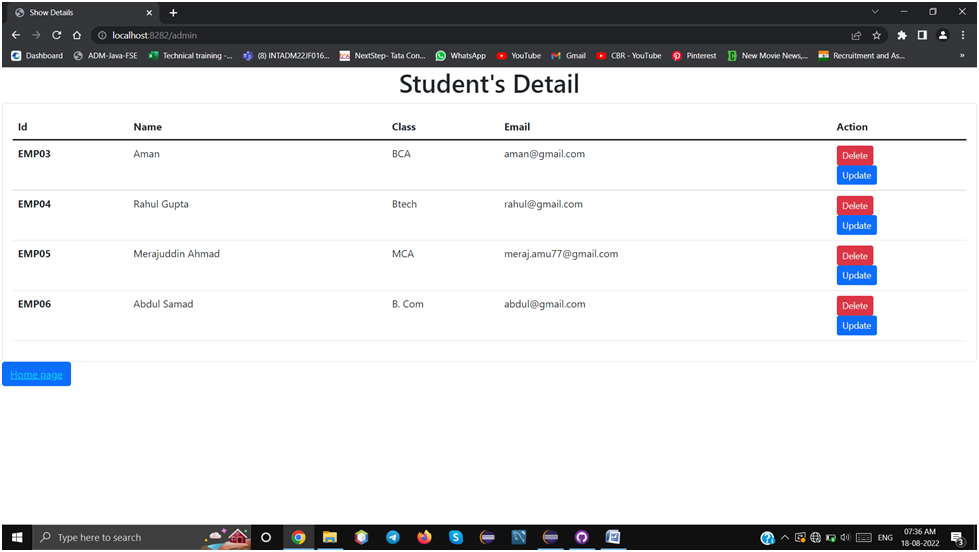The width and height of the screenshot is (979, 552).
Task: Open Telegram from the taskbar
Action: 393,537
